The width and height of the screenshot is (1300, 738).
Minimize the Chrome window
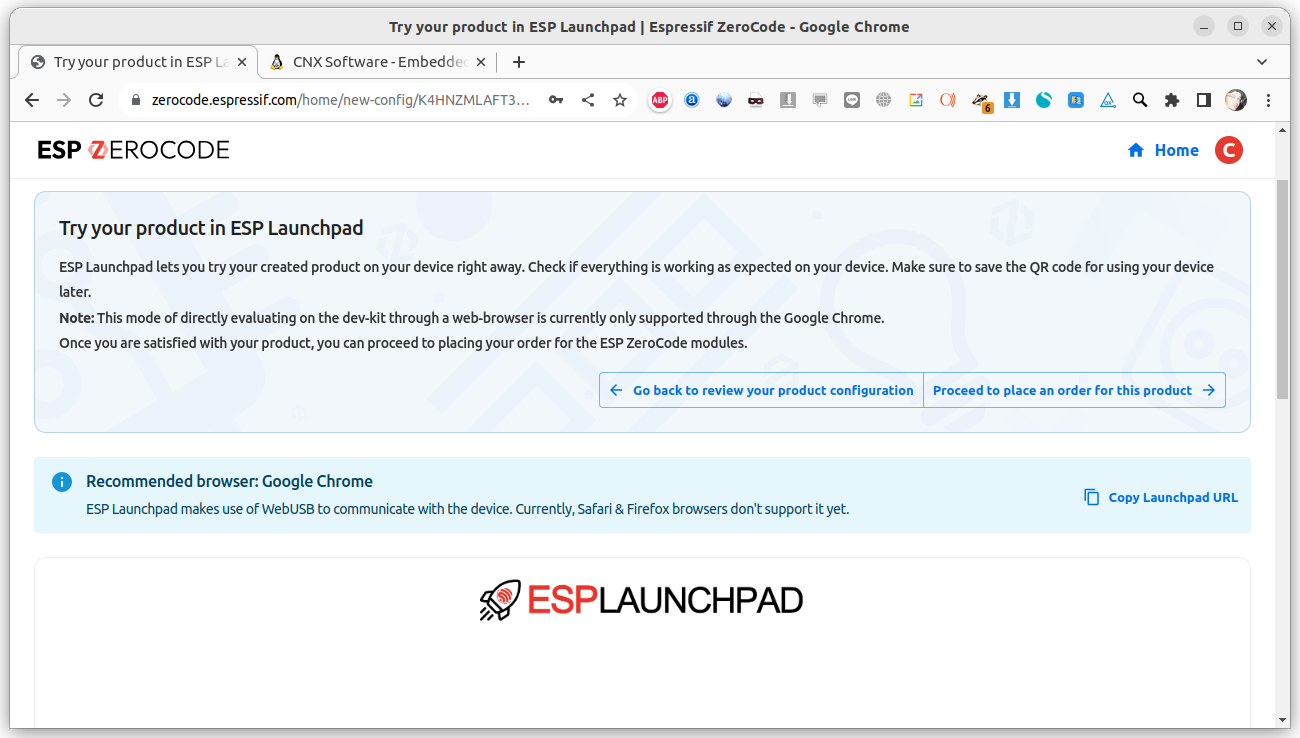(1205, 26)
